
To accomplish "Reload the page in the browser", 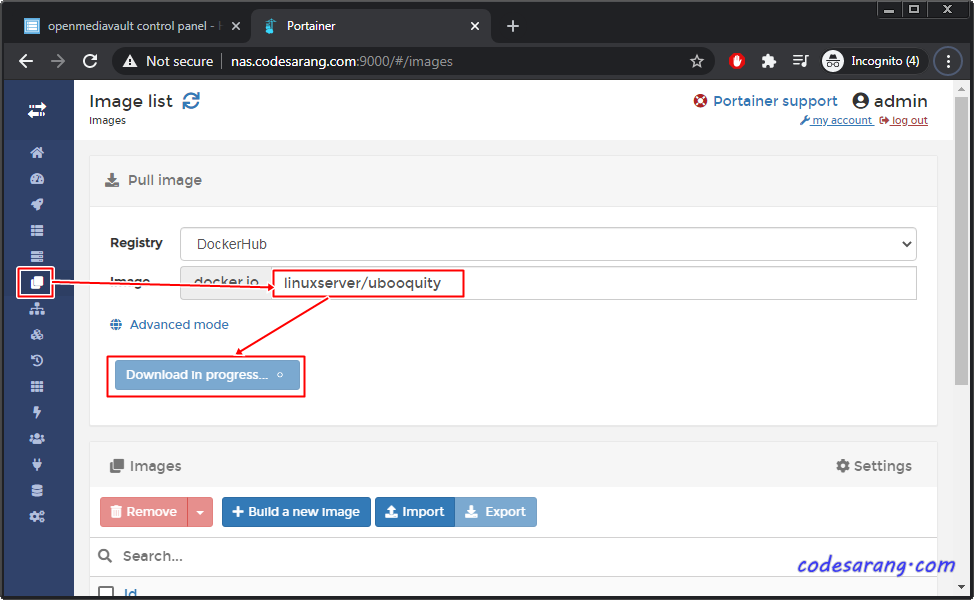I will point(90,61).
